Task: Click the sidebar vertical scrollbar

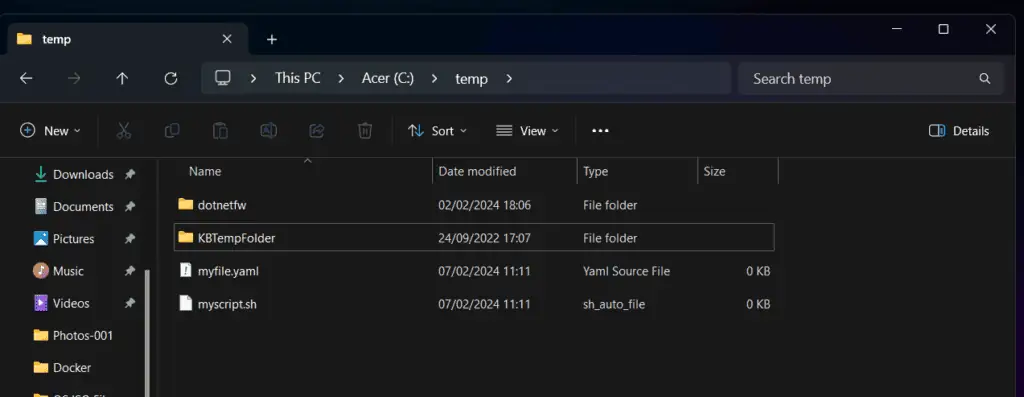Action: 148,333
